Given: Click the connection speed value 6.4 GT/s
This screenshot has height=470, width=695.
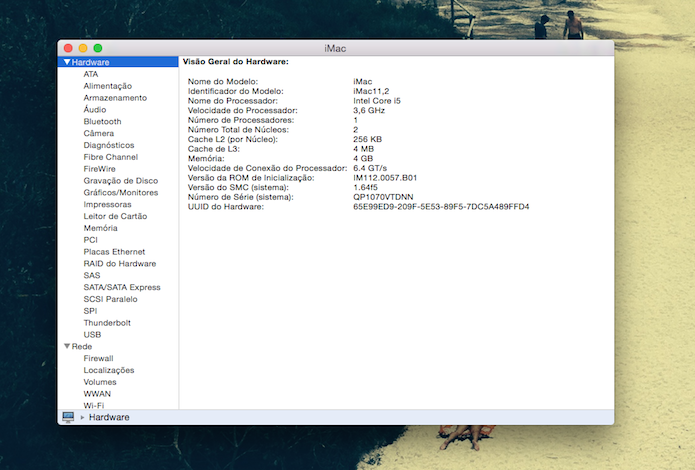Looking at the screenshot, I should [x=370, y=168].
